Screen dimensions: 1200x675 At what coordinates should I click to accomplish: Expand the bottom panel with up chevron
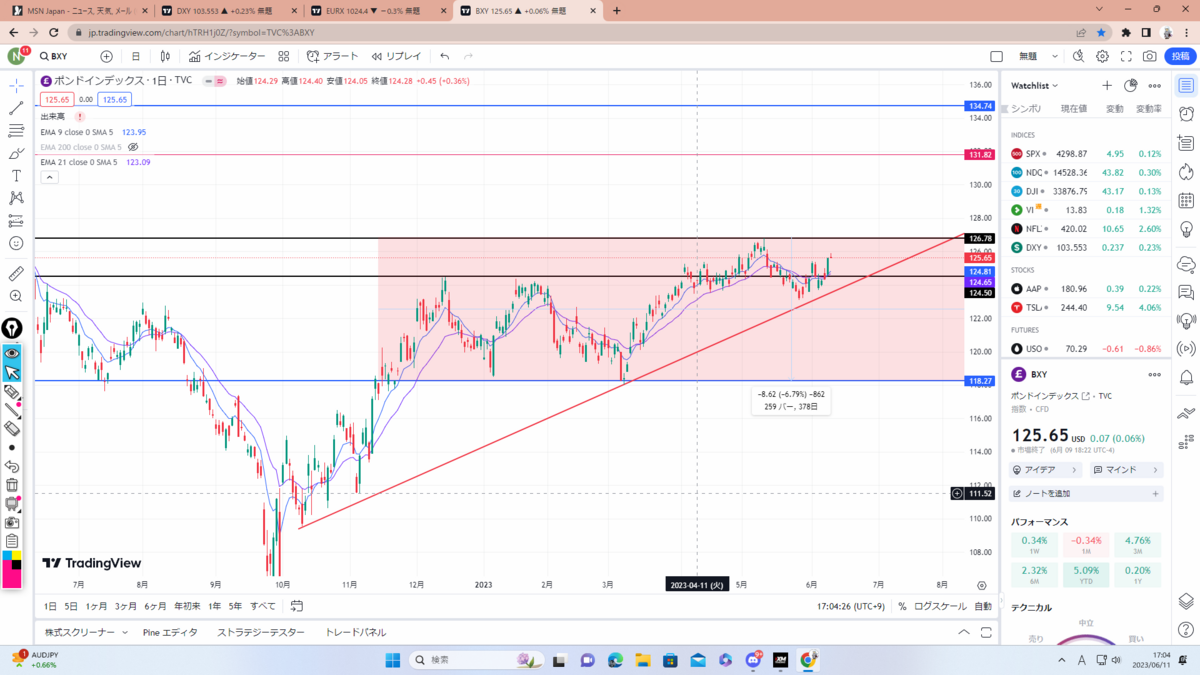click(x=964, y=632)
